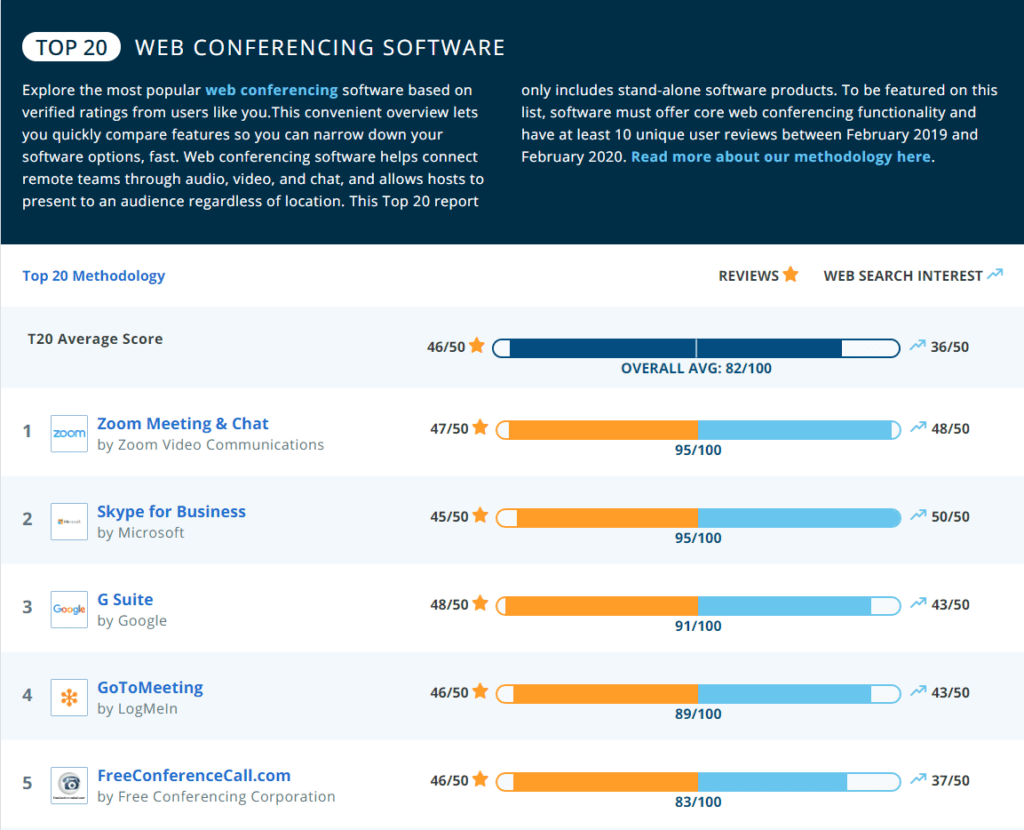
Task: Click by Microsoft vendor text
Action: pyautogui.click(x=140, y=533)
